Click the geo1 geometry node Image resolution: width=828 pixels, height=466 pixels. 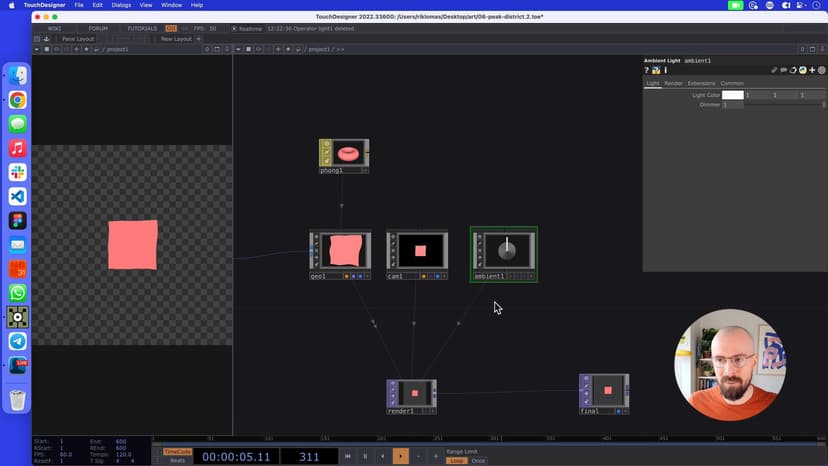[x=344, y=251]
